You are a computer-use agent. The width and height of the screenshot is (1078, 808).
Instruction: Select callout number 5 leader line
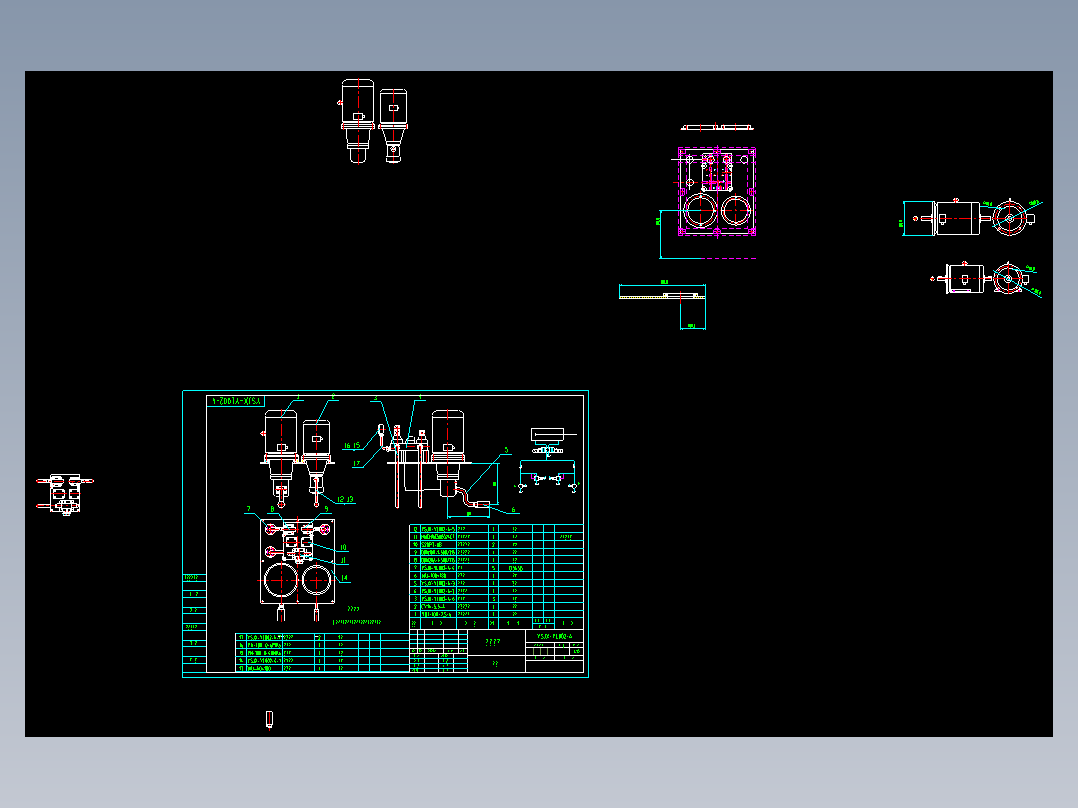tap(507, 449)
